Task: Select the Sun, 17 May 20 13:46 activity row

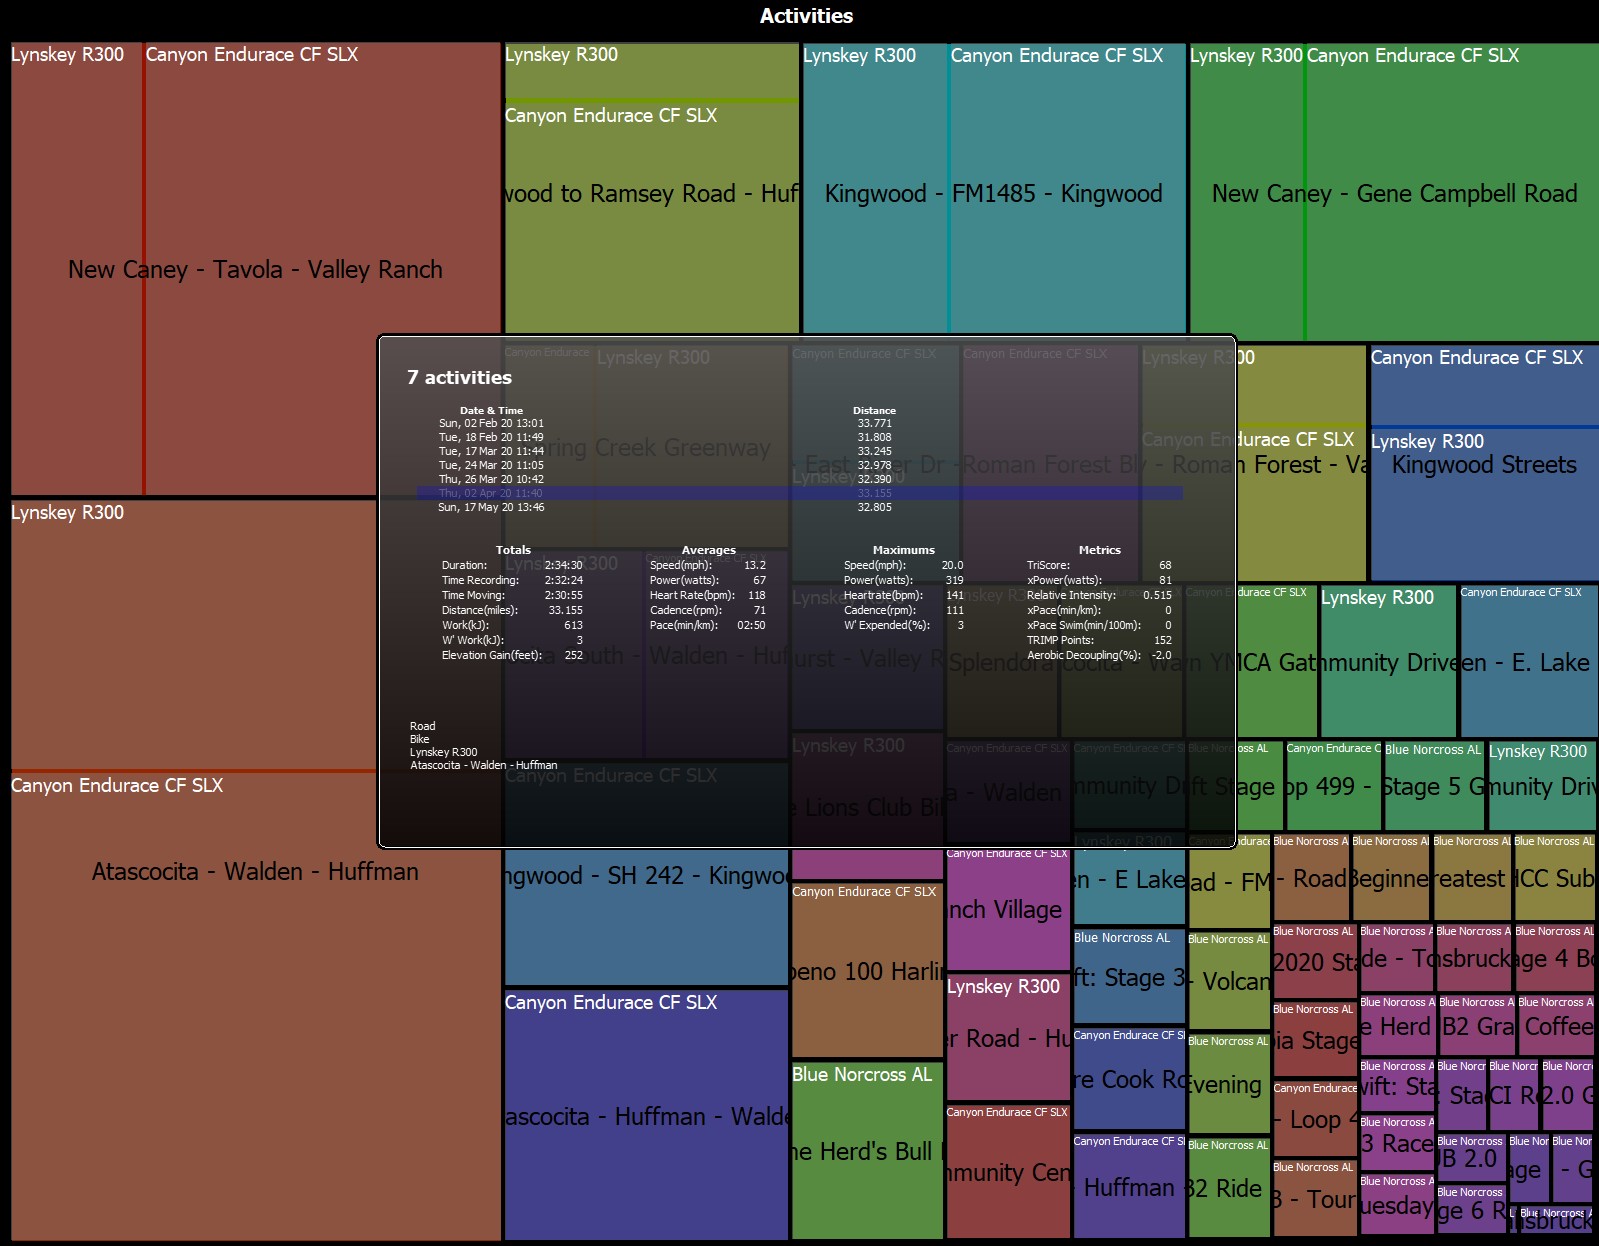Action: (x=799, y=507)
